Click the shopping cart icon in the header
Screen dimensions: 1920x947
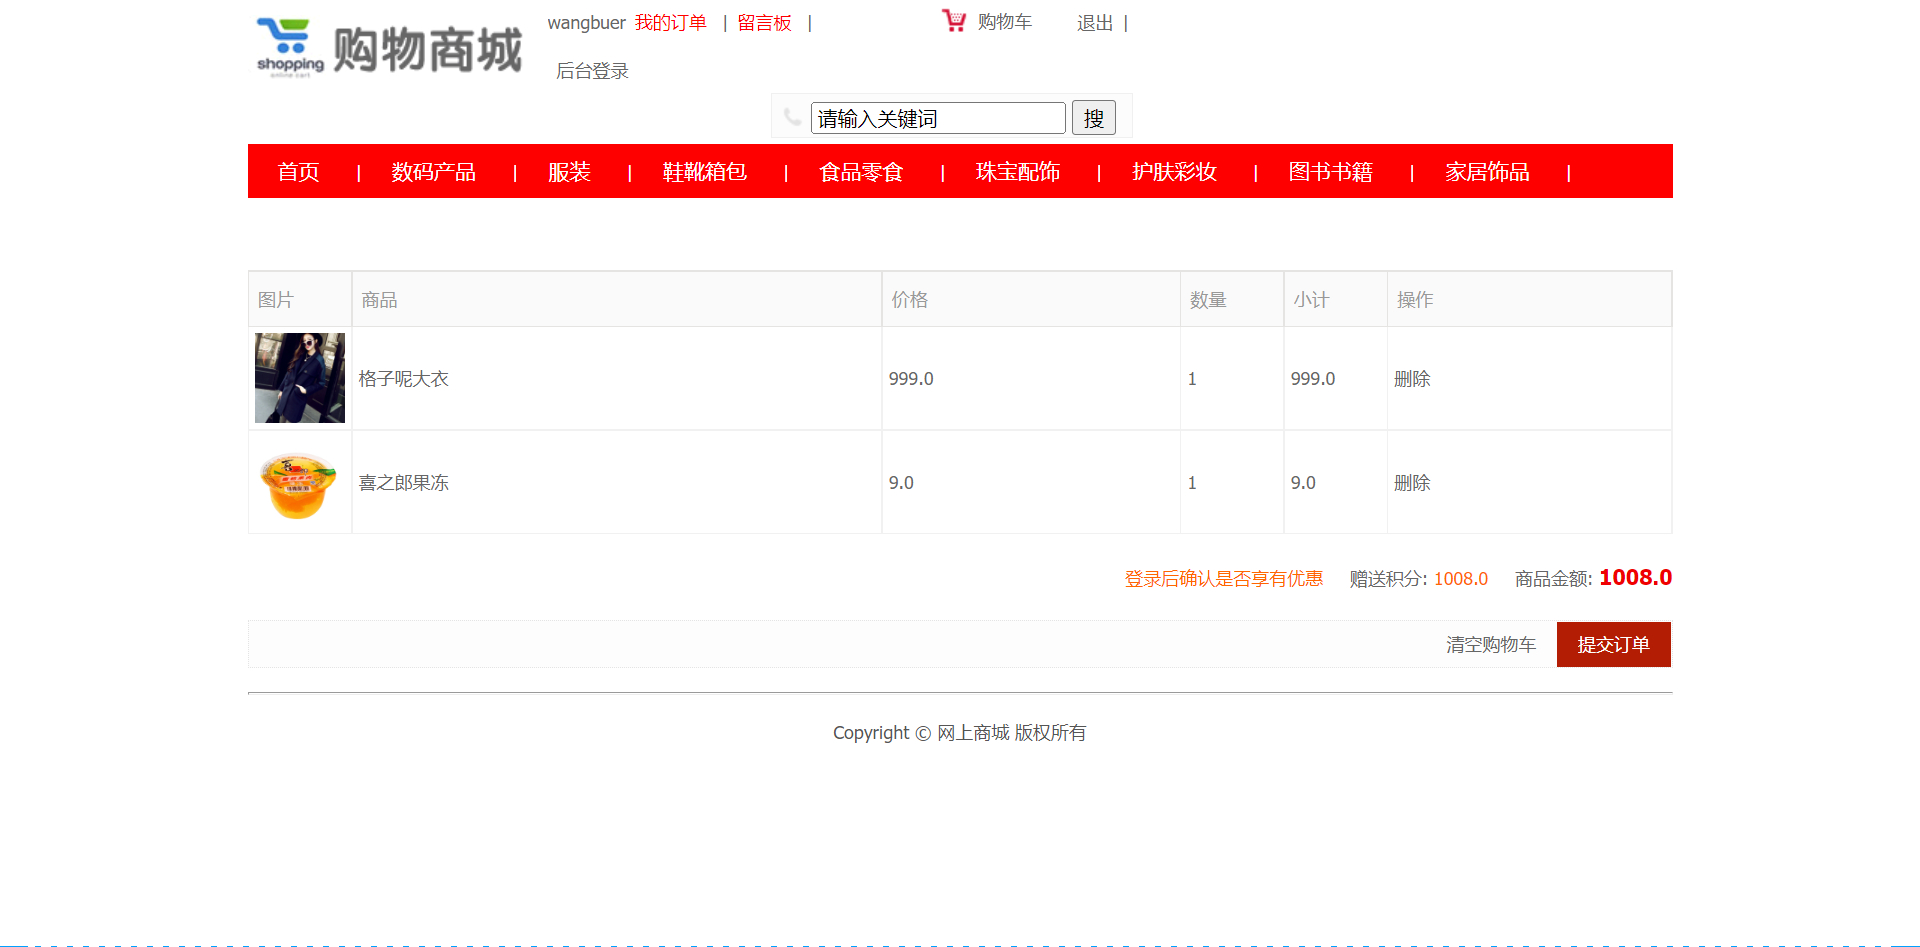[x=953, y=21]
